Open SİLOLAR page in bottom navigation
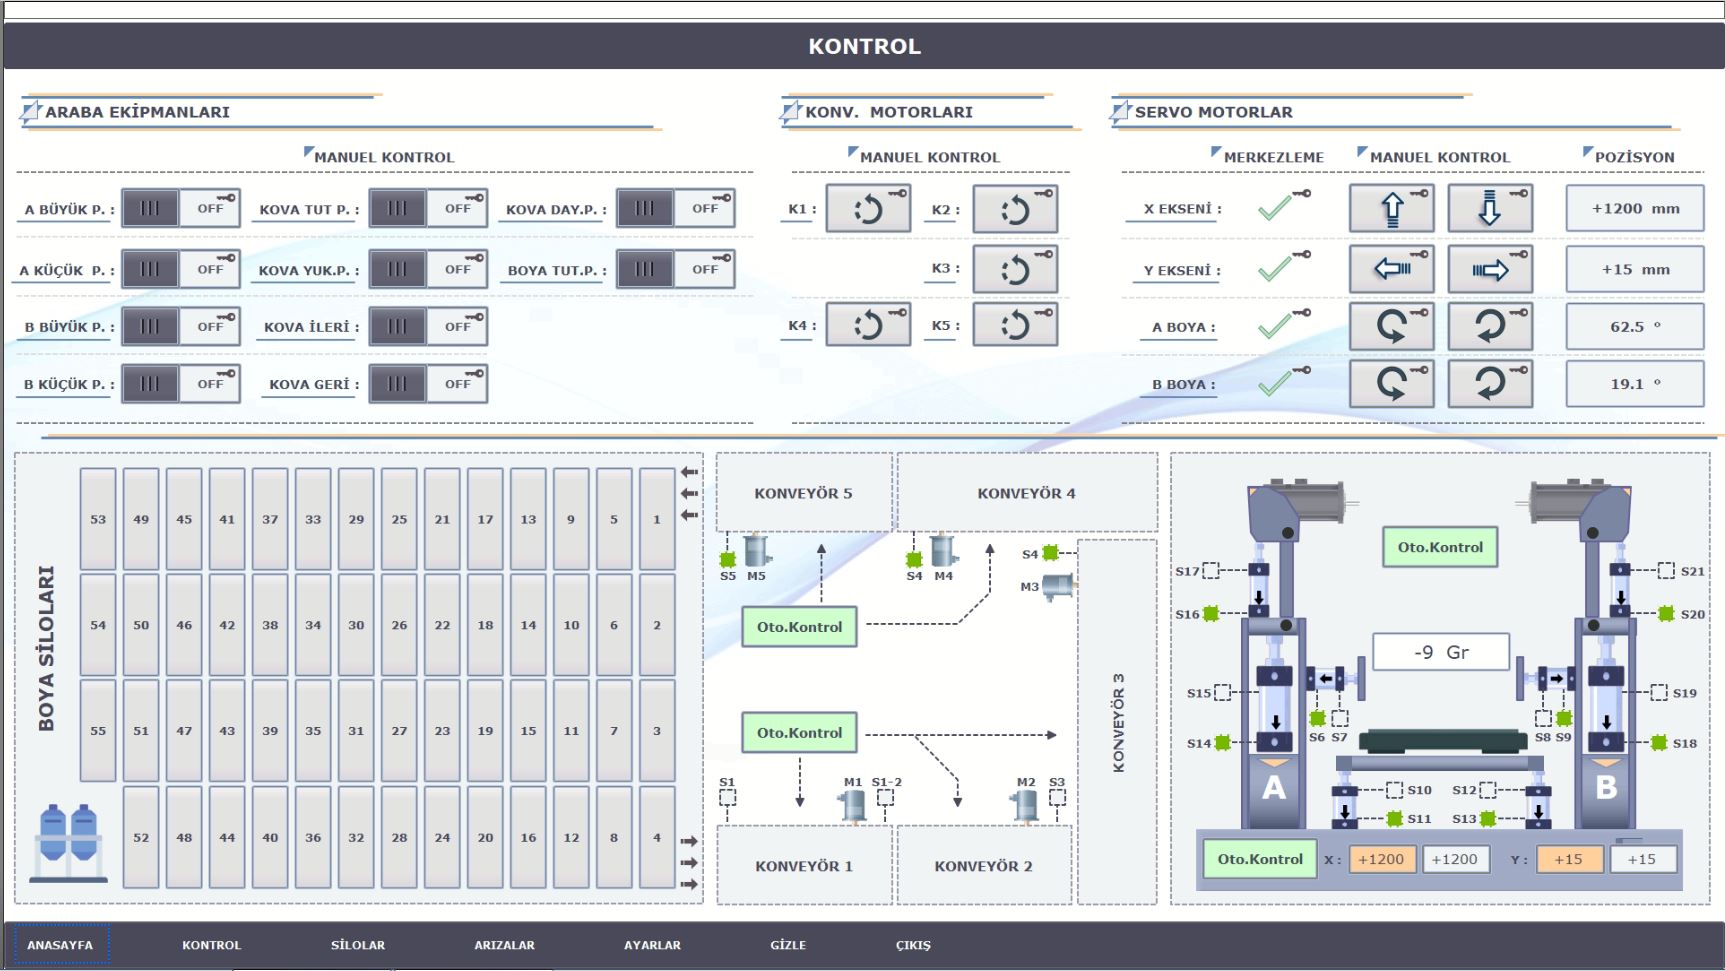 [358, 945]
